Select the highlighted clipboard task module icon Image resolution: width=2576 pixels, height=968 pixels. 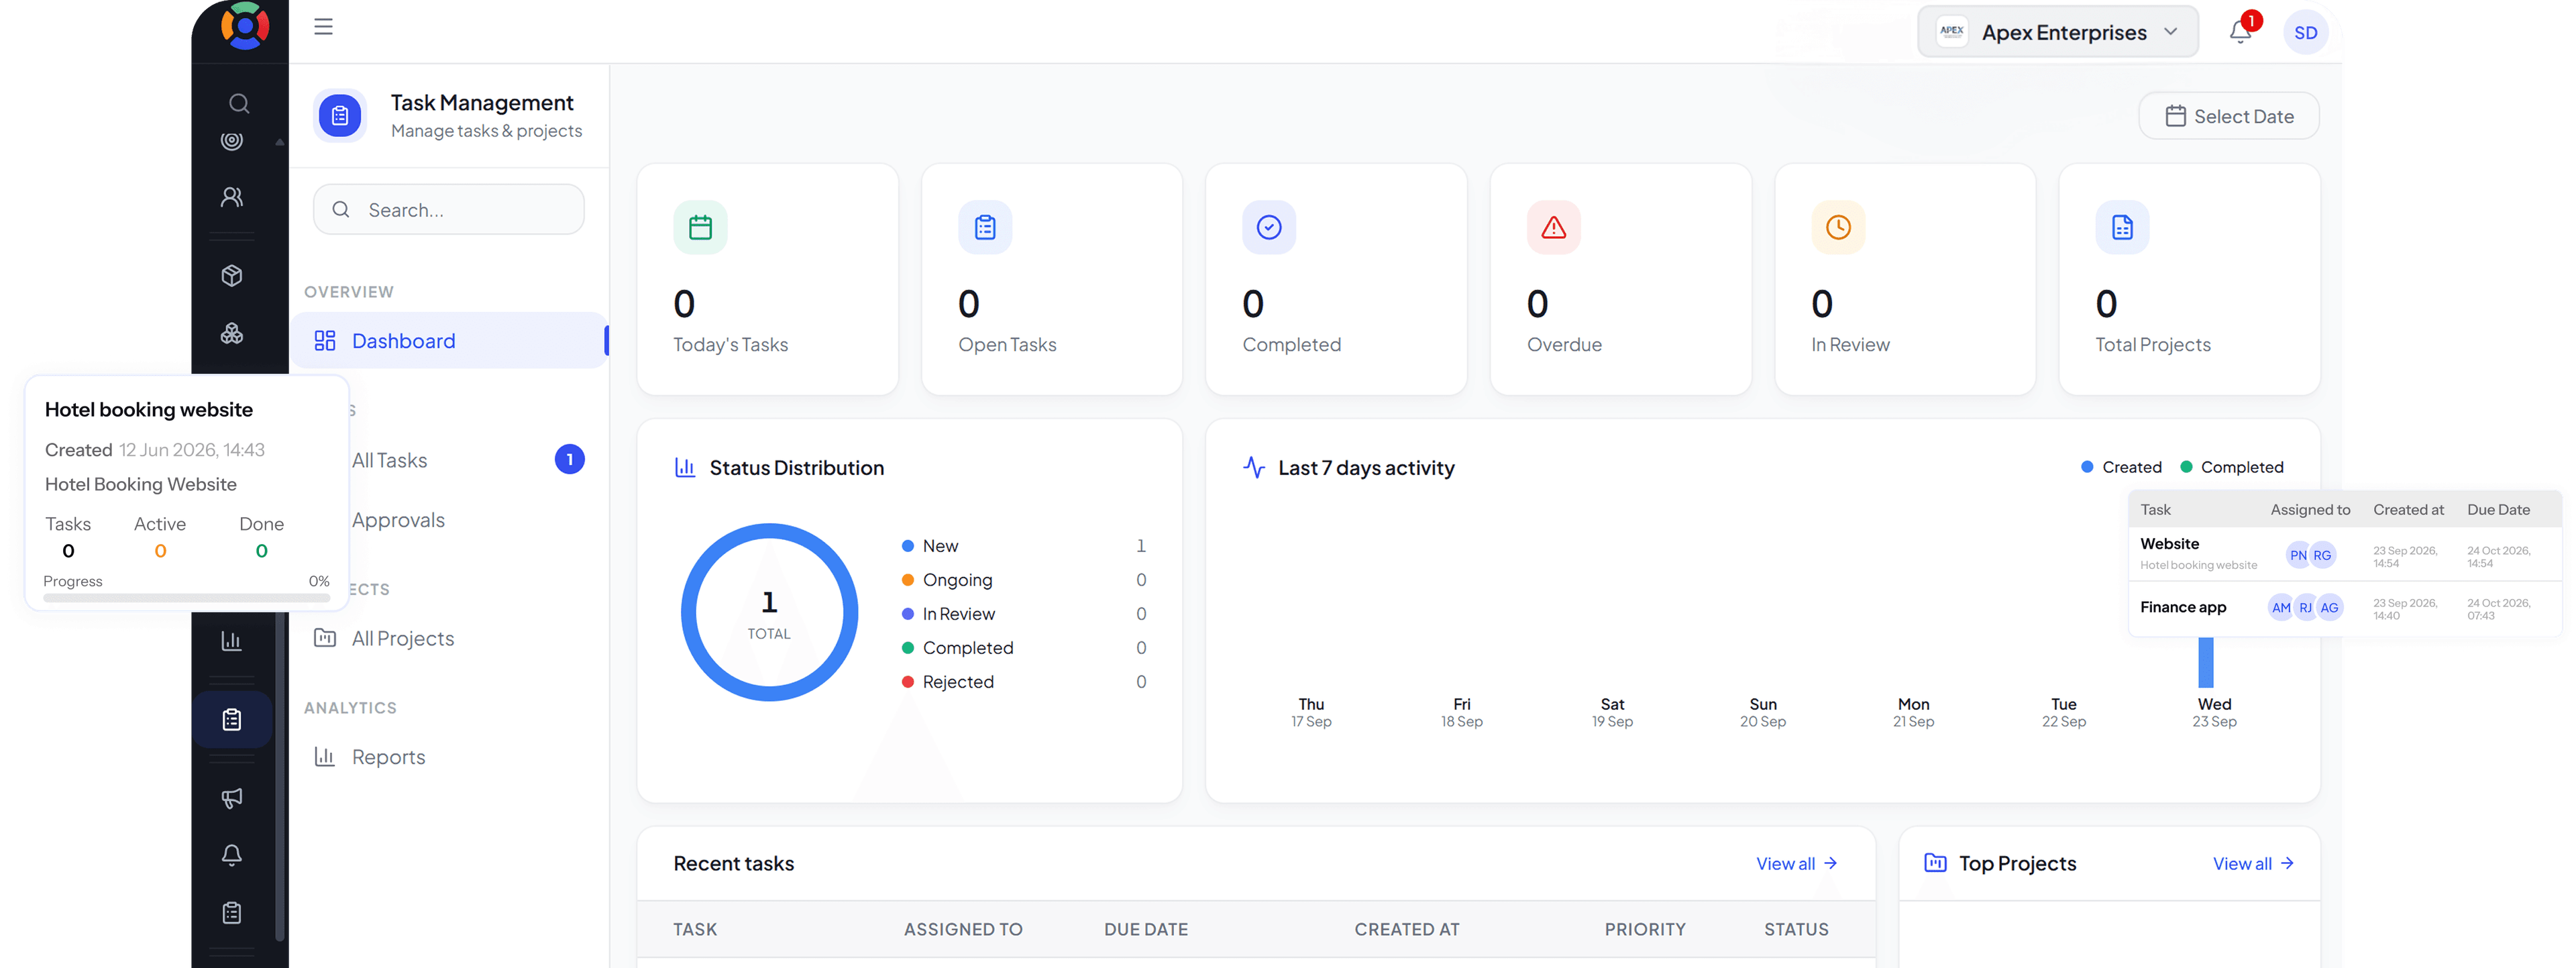[232, 719]
